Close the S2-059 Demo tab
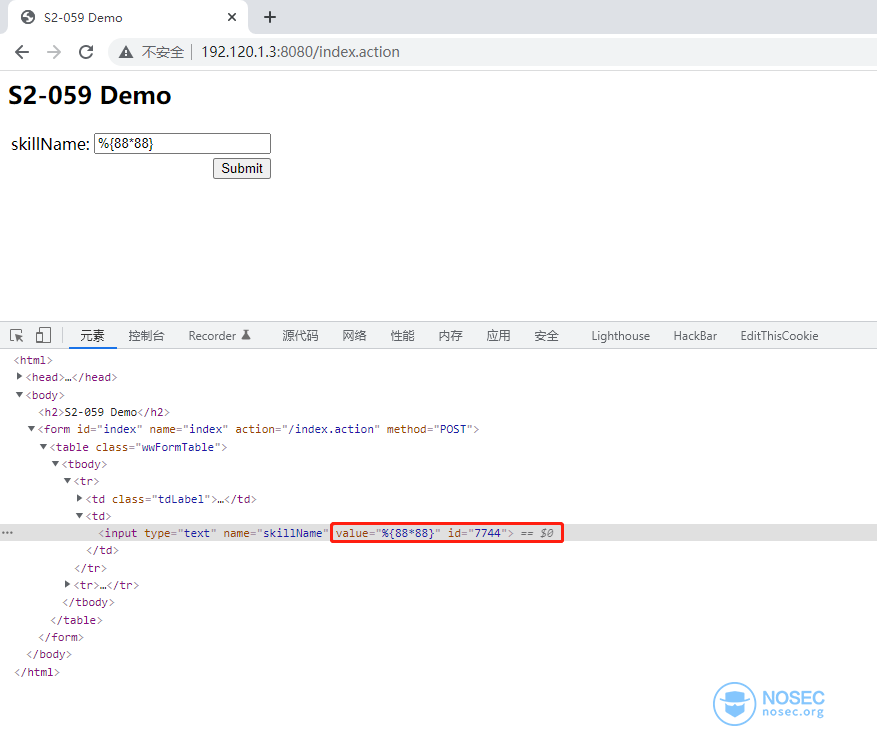Screen dimensions: 877x750 click(x=232, y=17)
